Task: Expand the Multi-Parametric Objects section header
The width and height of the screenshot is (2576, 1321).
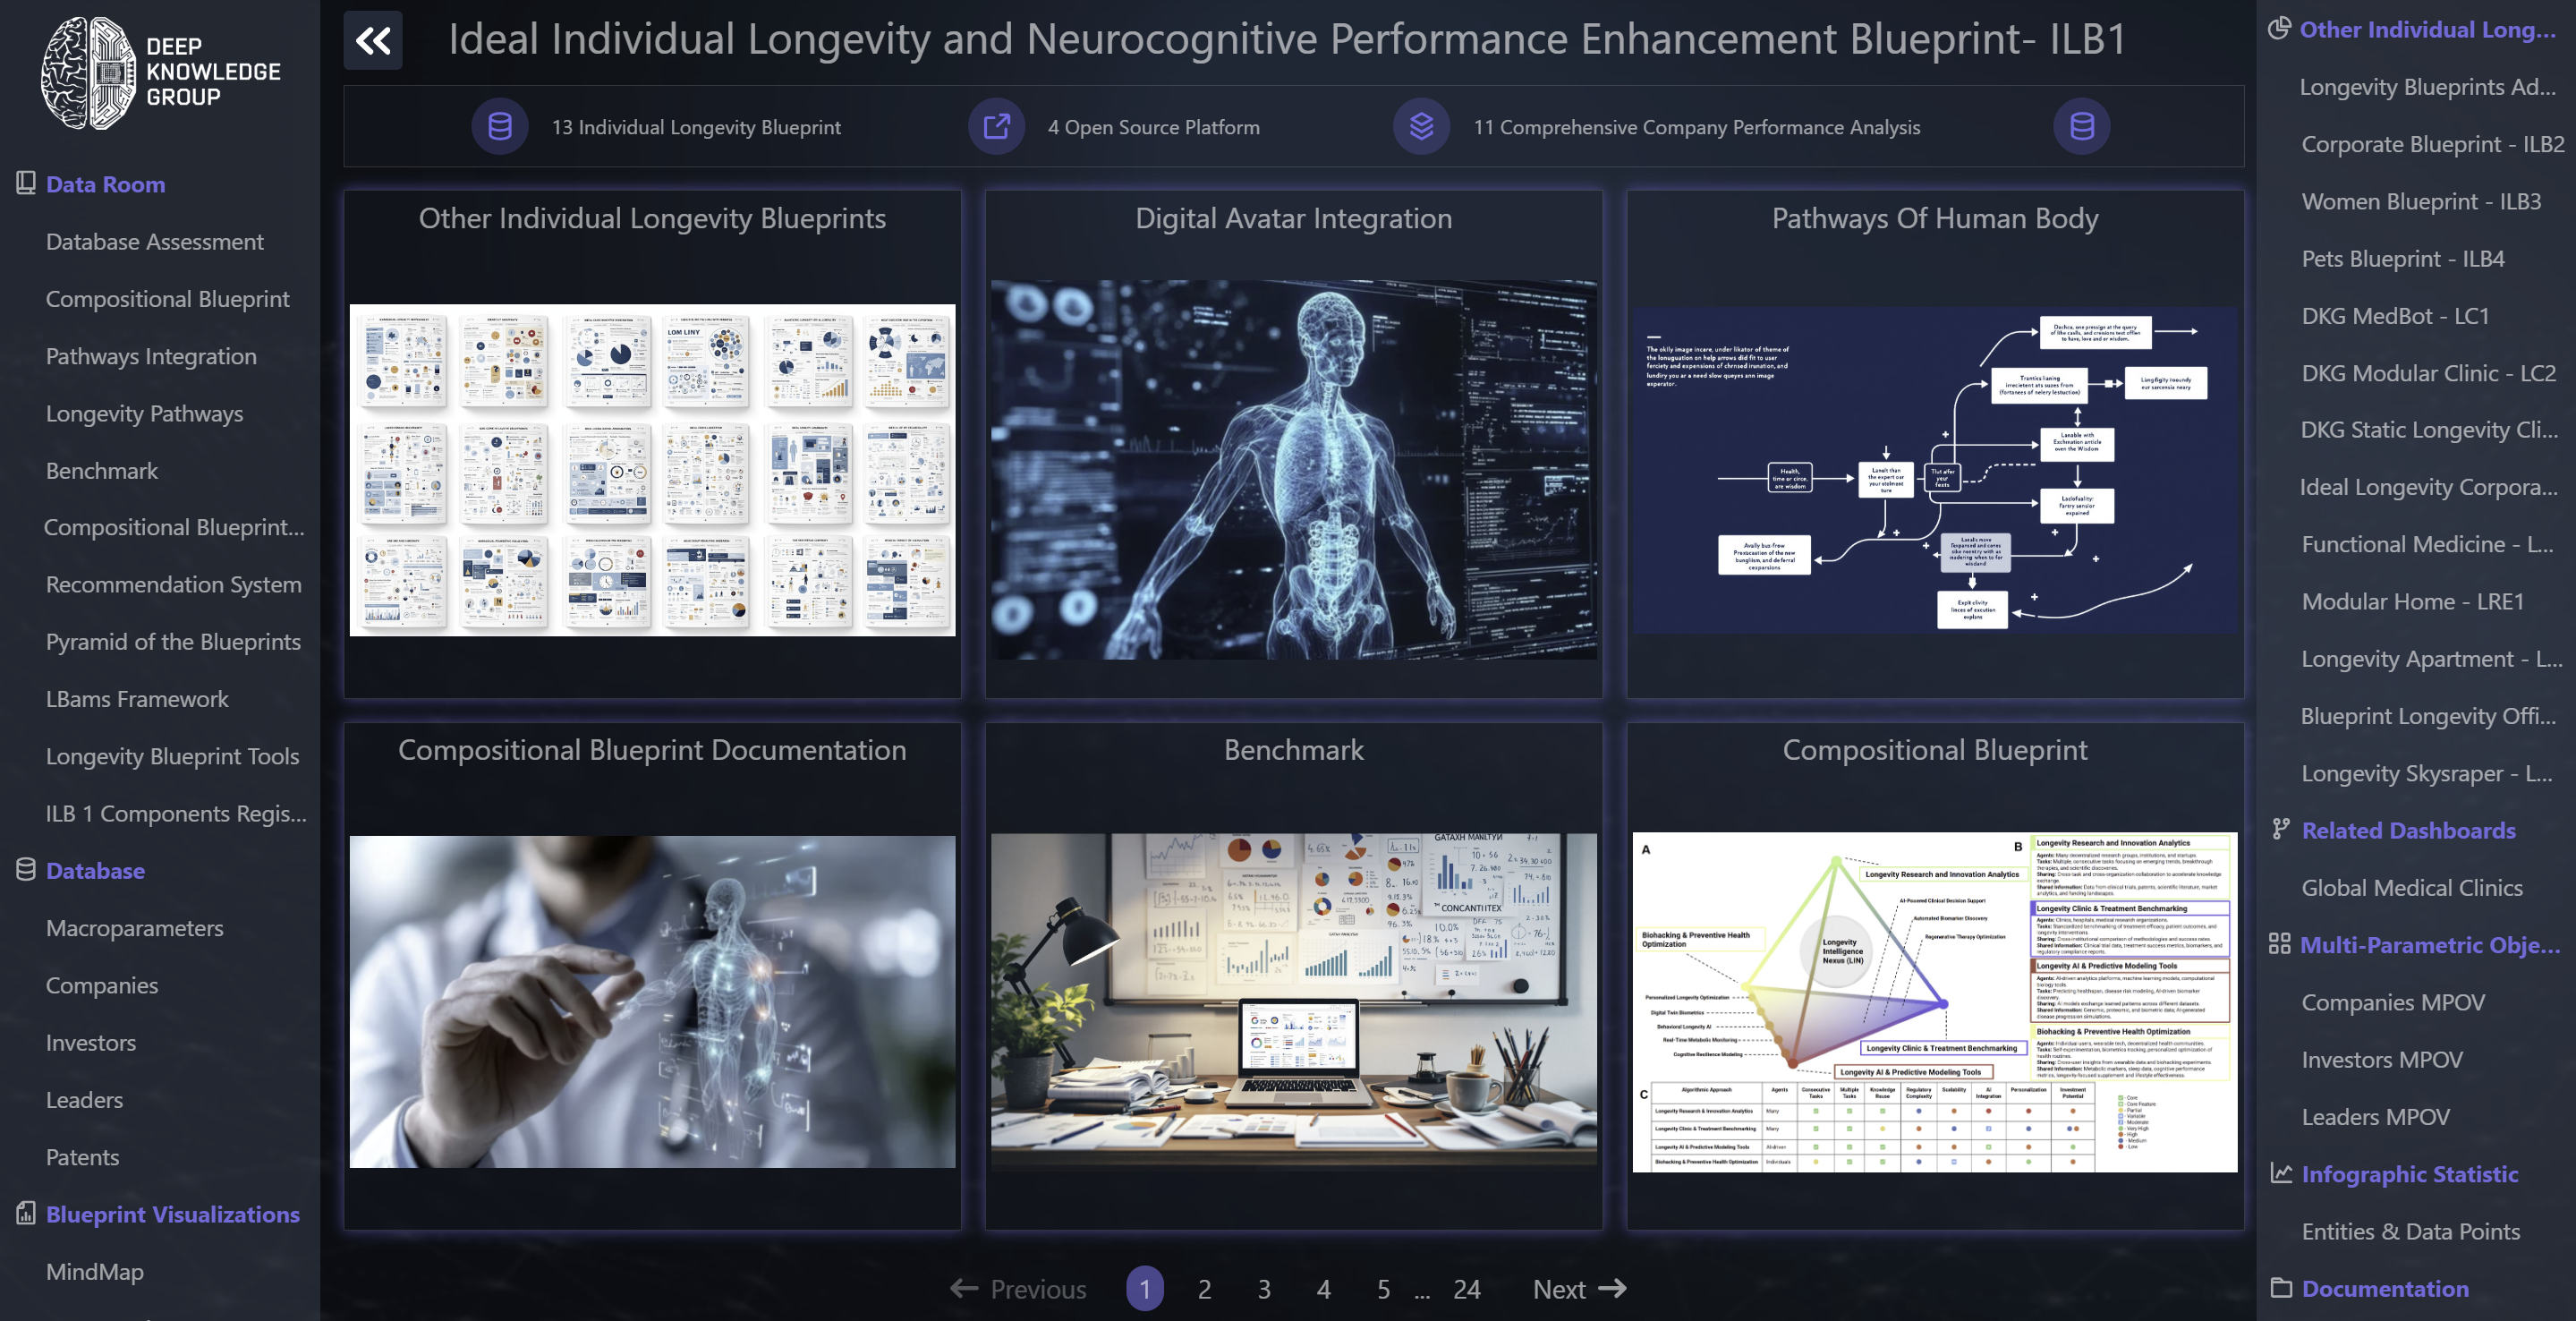Action: [x=2429, y=944]
